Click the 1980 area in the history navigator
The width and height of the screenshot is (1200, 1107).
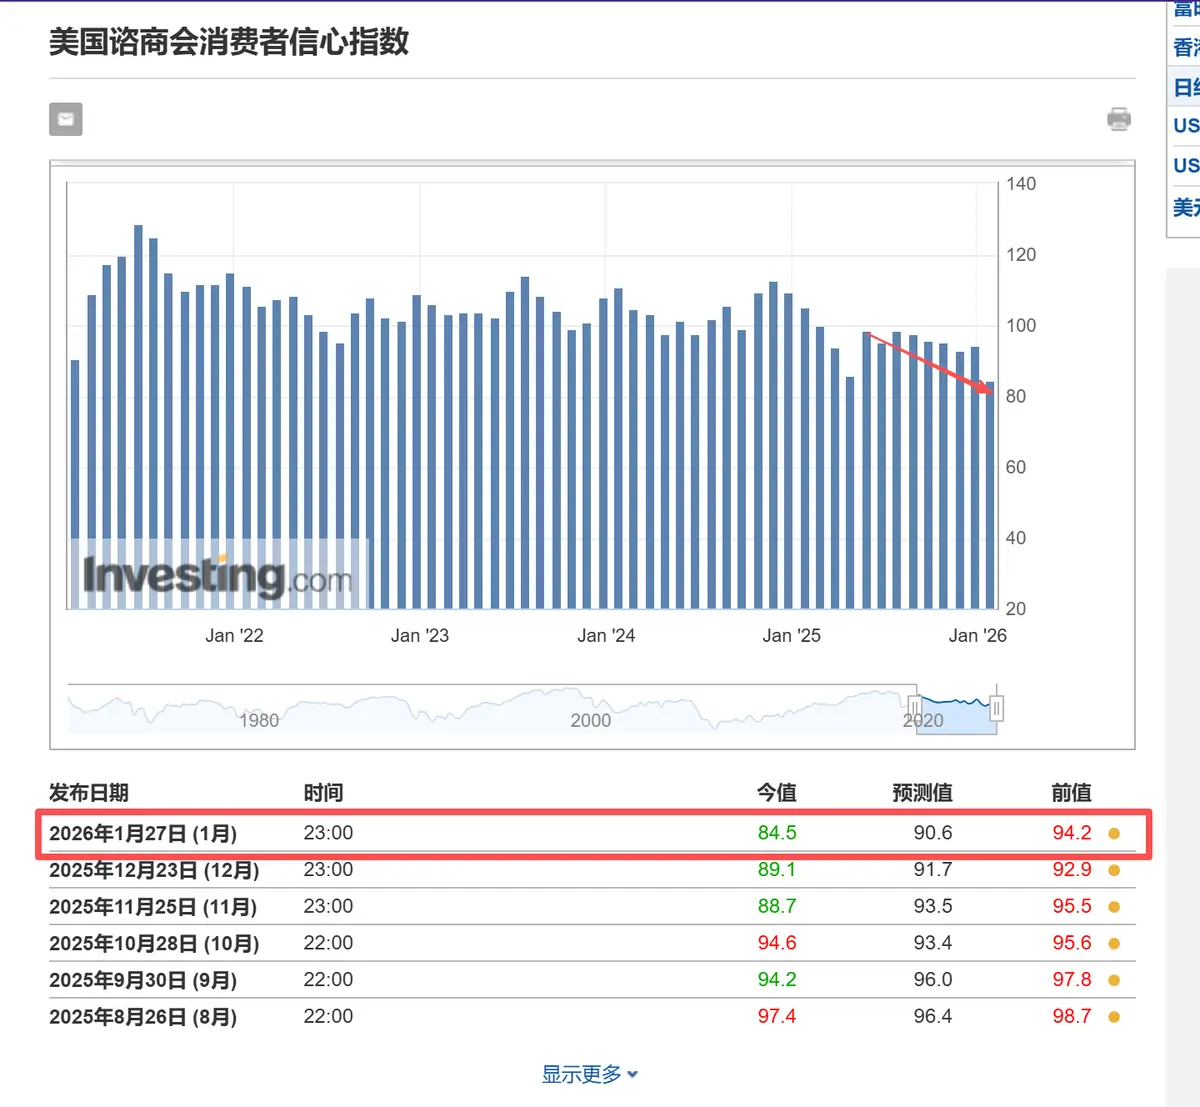pos(259,720)
